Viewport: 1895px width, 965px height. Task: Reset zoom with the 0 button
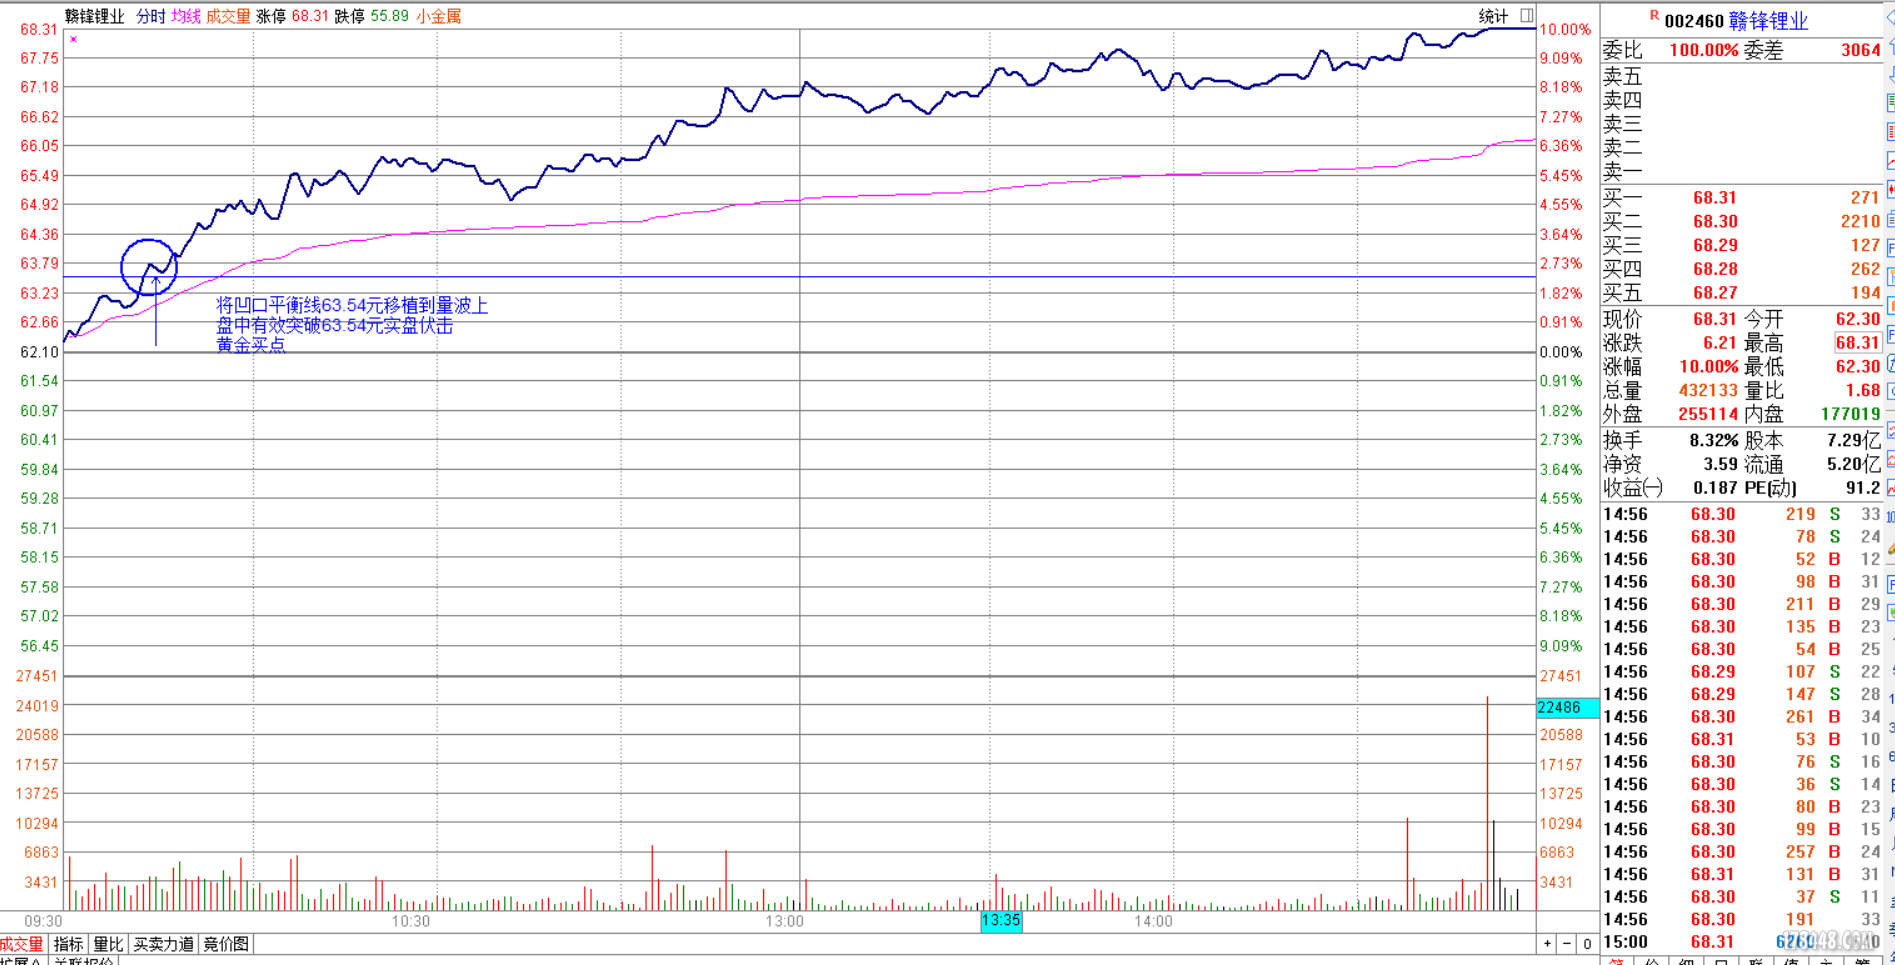(1587, 944)
